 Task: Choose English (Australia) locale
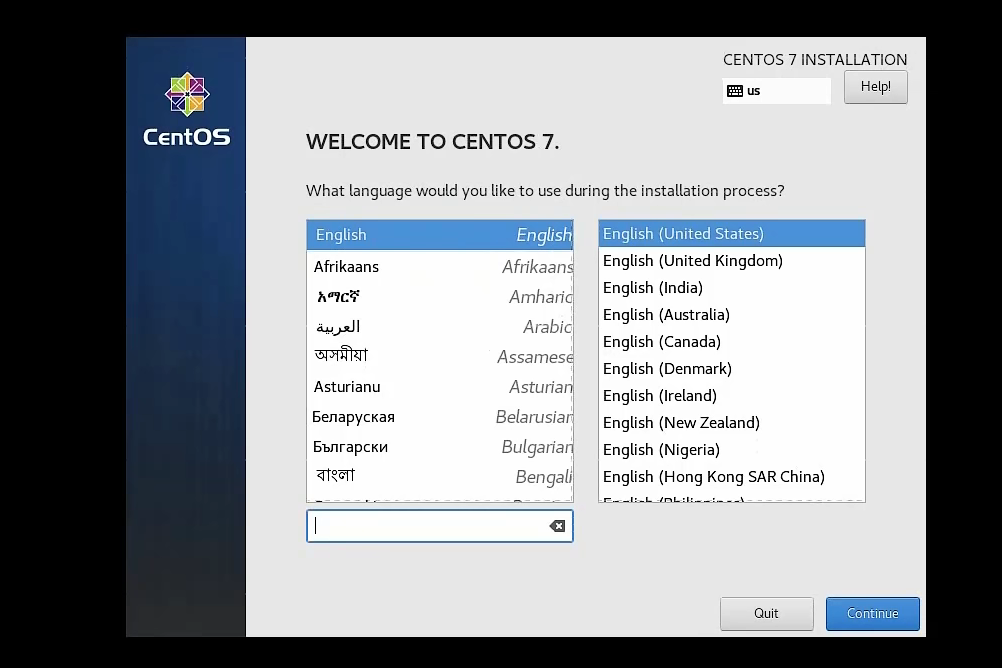coord(732,315)
